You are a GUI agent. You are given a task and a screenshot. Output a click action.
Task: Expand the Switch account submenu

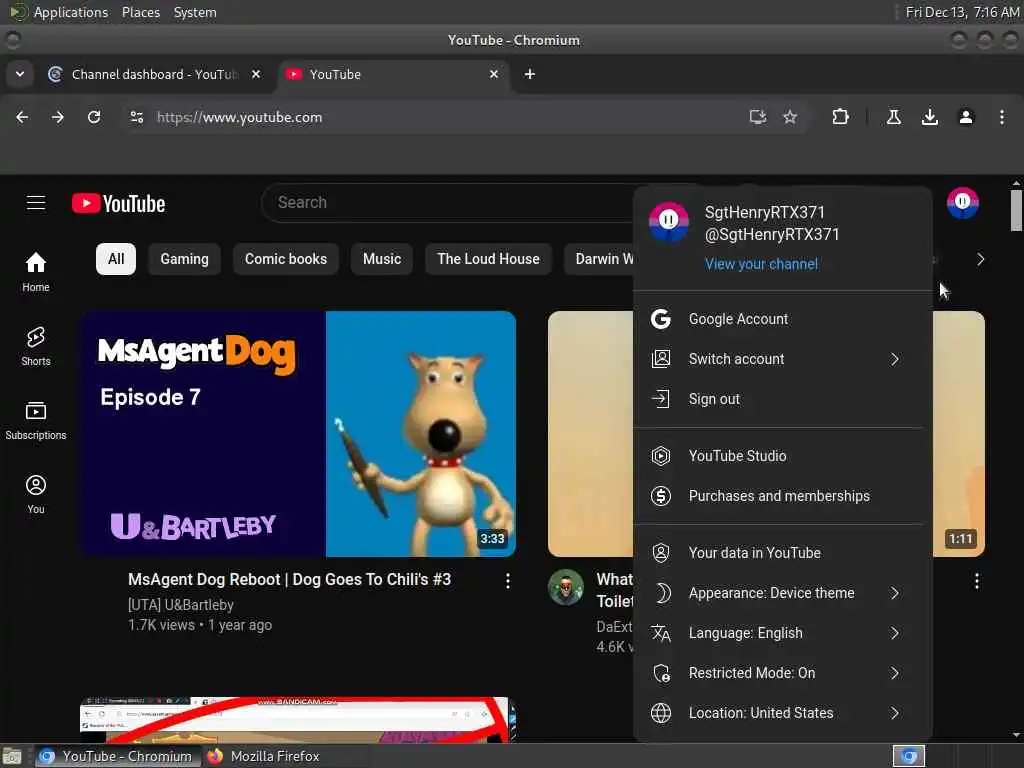click(895, 359)
